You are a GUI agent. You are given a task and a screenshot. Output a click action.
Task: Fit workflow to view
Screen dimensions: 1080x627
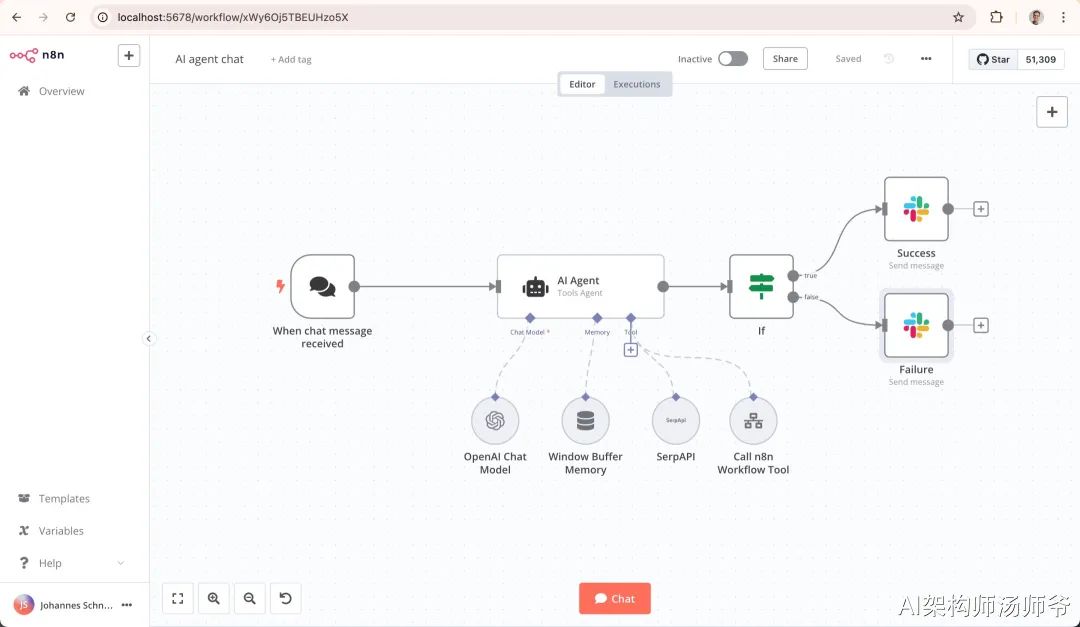pos(178,598)
